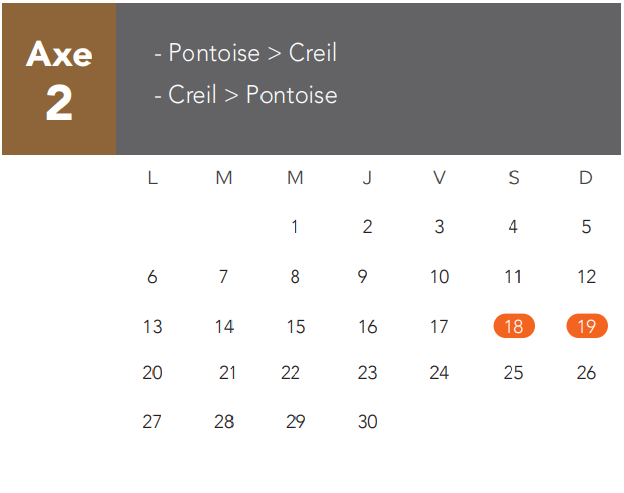The height and width of the screenshot is (493, 624).
Task: Select the D weekday column header
Action: coord(586,178)
